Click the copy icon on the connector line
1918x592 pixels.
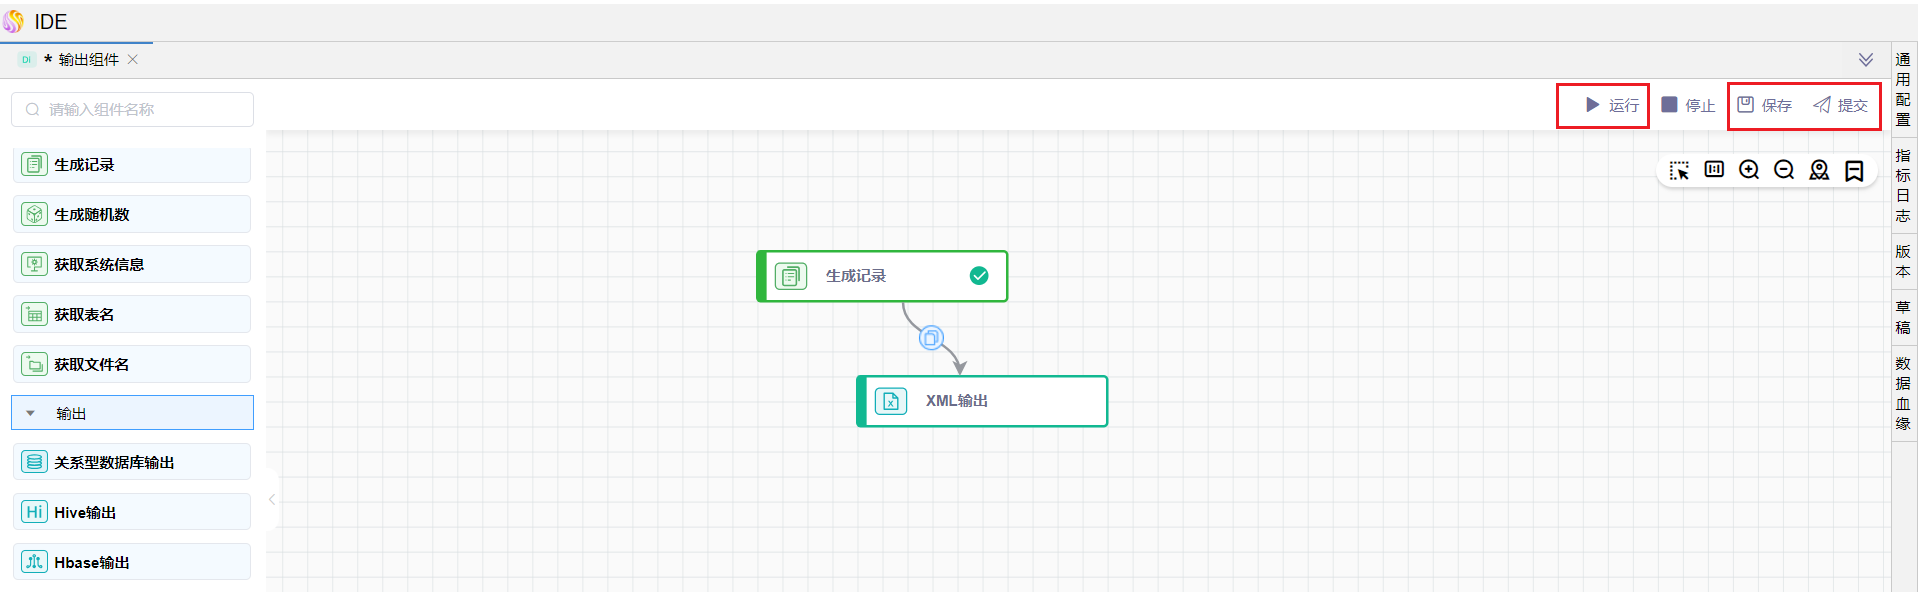(x=931, y=338)
